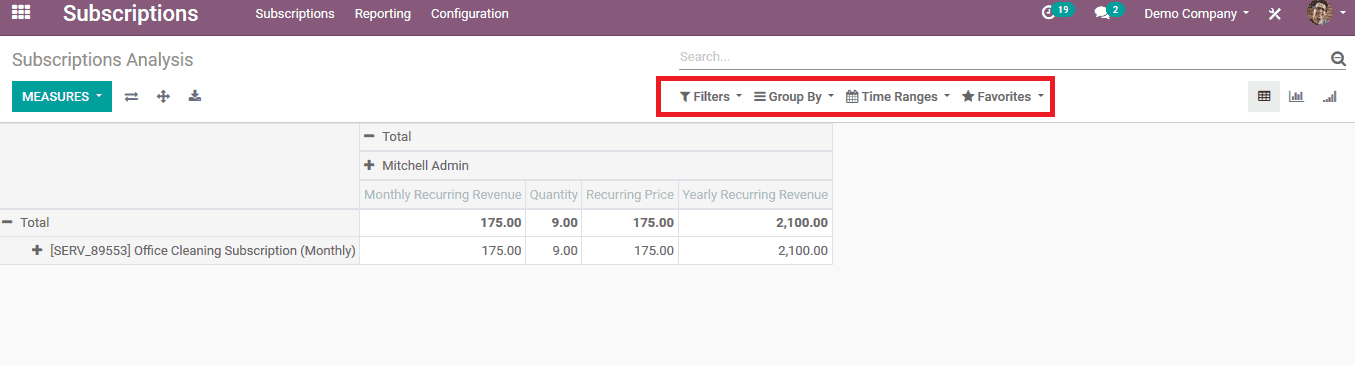Click Office Cleaning row 2,100.00 cell
The height and width of the screenshot is (365, 1355).
point(755,251)
